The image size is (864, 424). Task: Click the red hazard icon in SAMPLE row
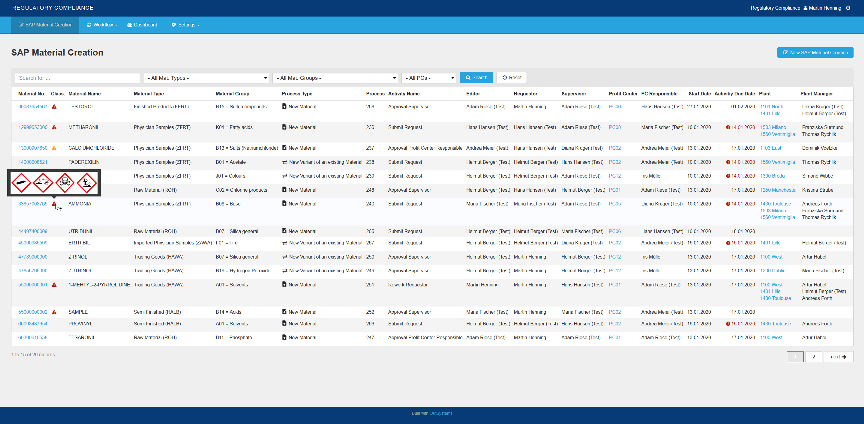(54, 312)
